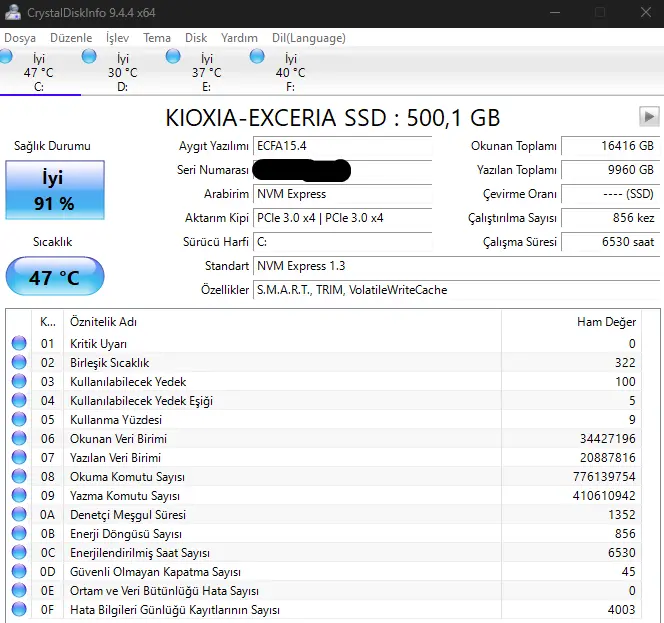This screenshot has height=623, width=664.
Task: Click status orb for 02 Birleşik Sıcaklık
Action: coord(19,362)
